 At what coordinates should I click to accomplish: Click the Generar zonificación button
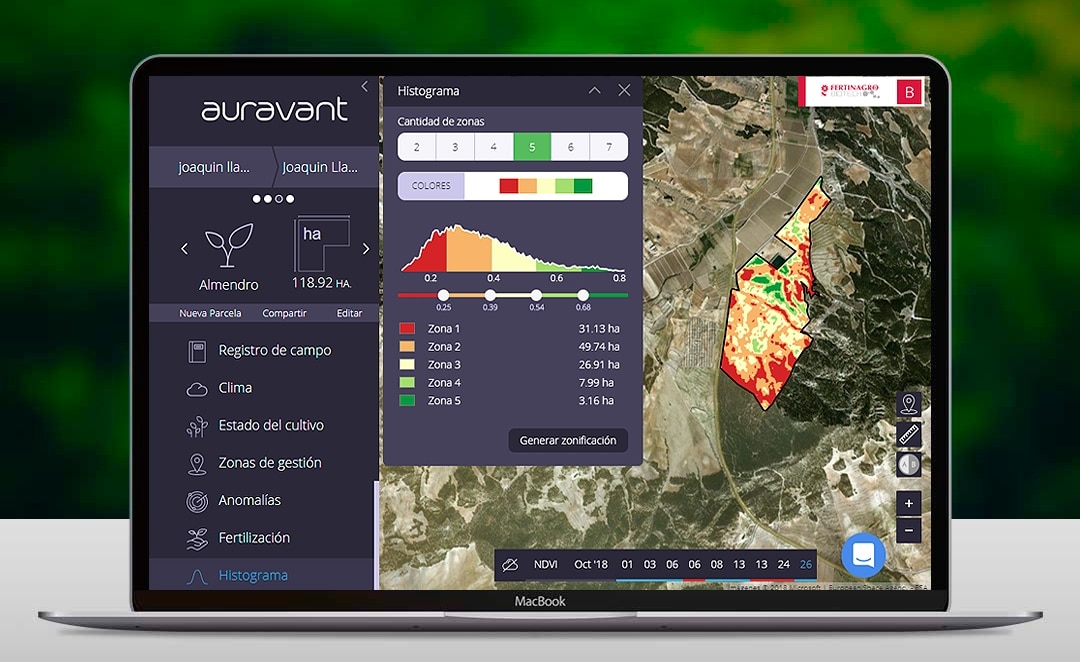[x=568, y=440]
